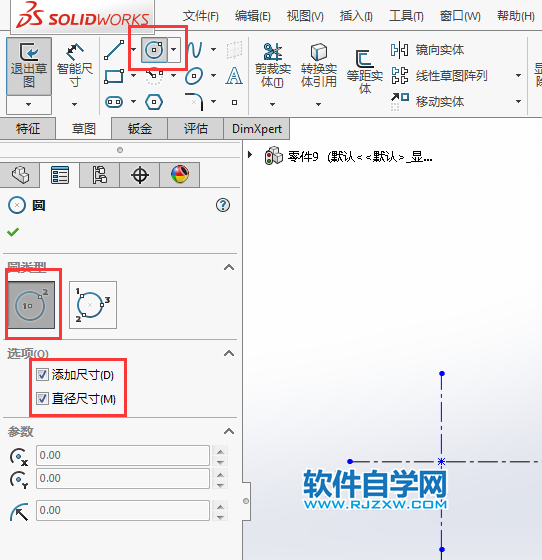Choose the perimeter three-point circle type
The height and width of the screenshot is (560, 542).
pyautogui.click(x=93, y=305)
